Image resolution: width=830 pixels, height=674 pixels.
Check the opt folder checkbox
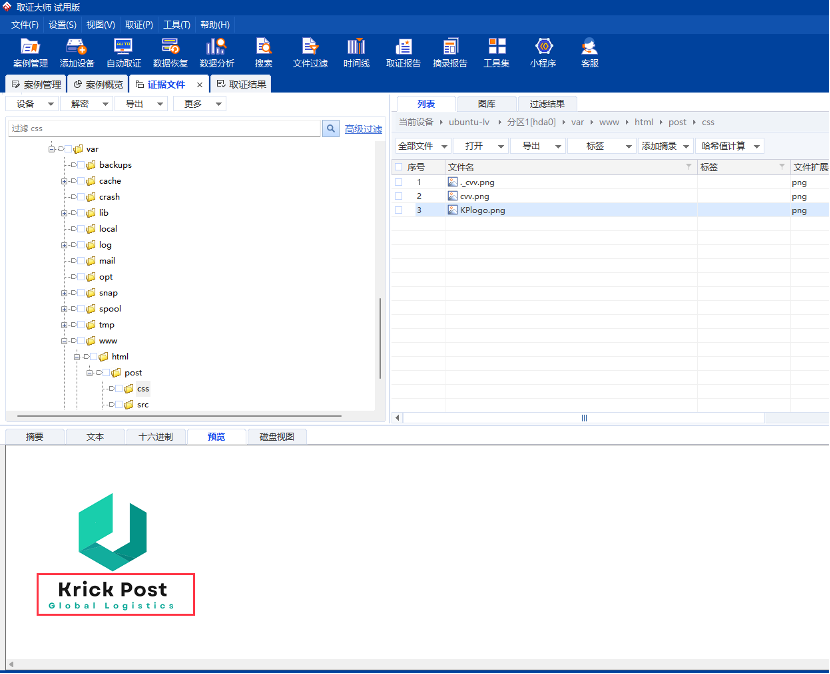(x=81, y=277)
